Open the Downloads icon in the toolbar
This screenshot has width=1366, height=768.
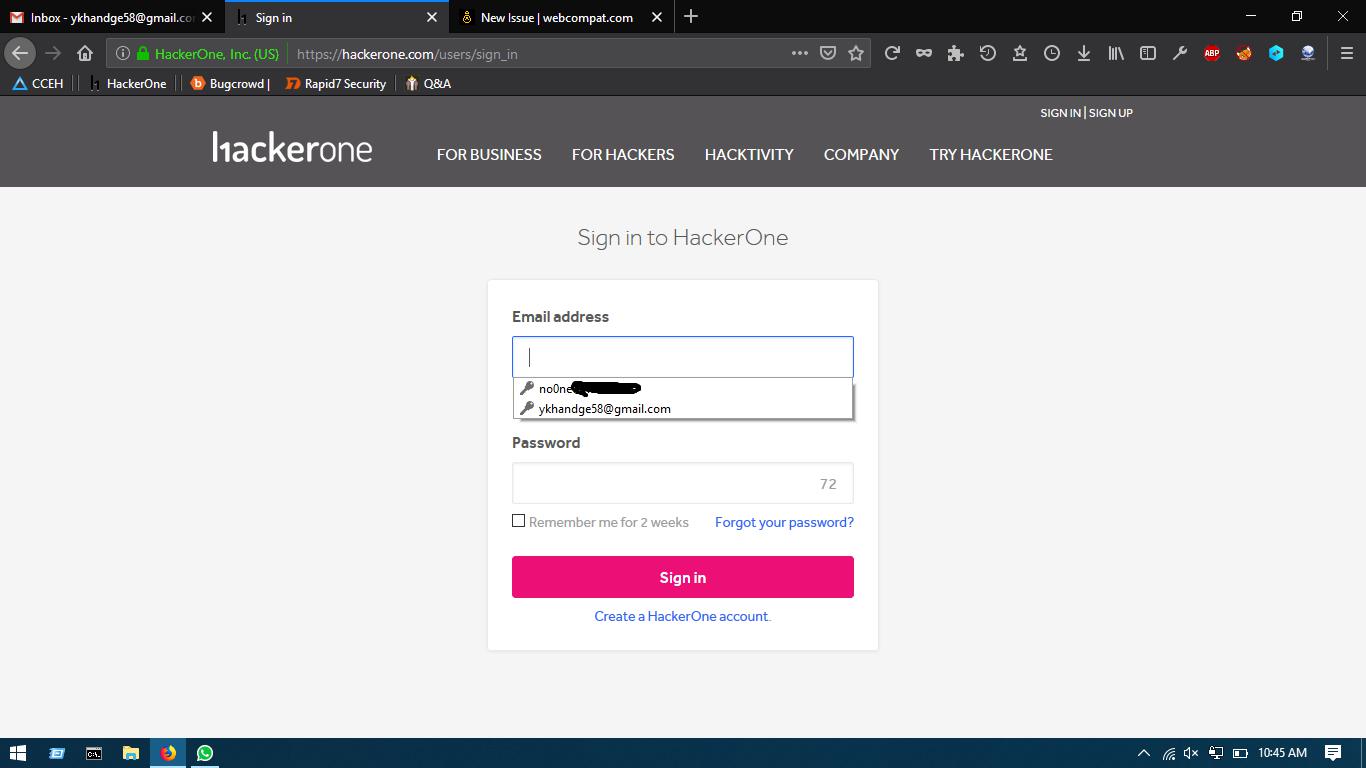(1084, 53)
